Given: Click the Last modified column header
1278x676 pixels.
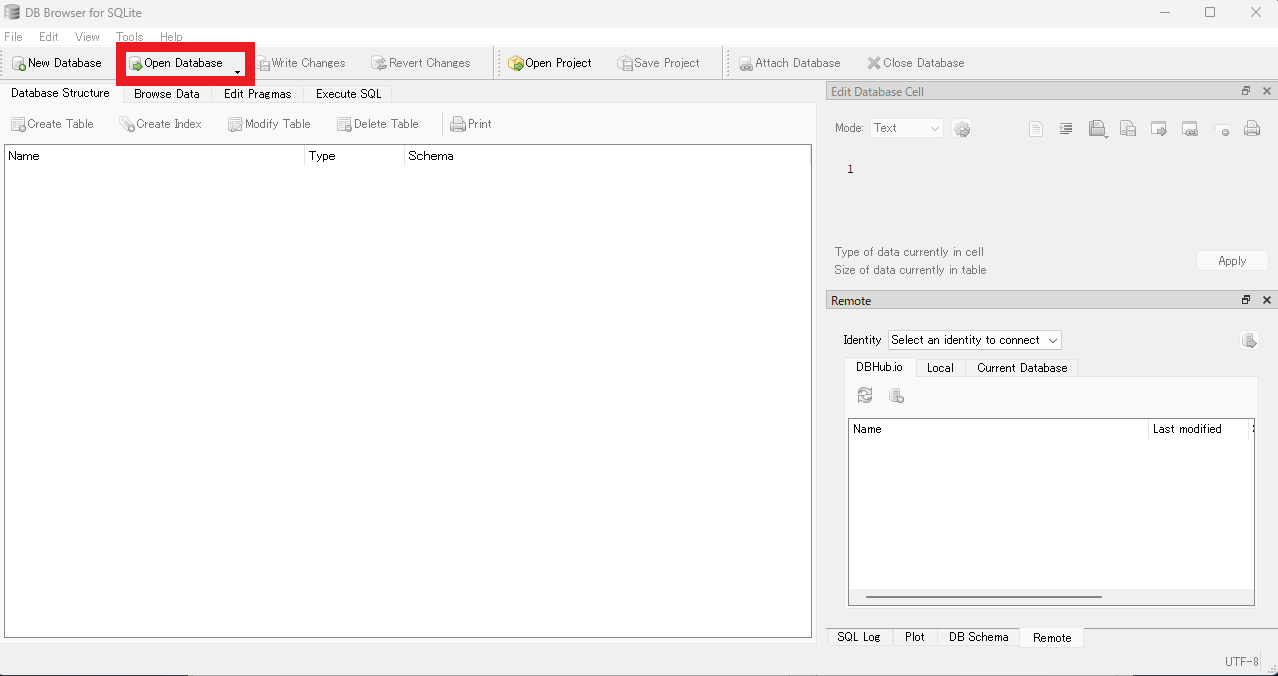Looking at the screenshot, I should coord(1199,429).
